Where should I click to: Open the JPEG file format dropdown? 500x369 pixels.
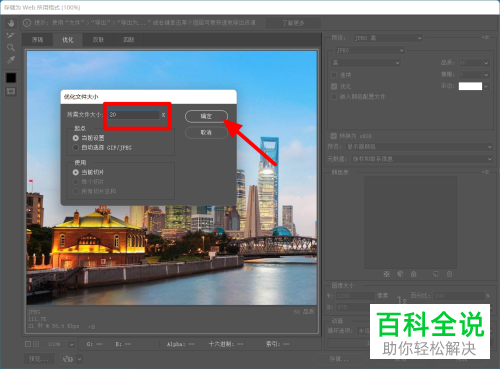click(370, 50)
